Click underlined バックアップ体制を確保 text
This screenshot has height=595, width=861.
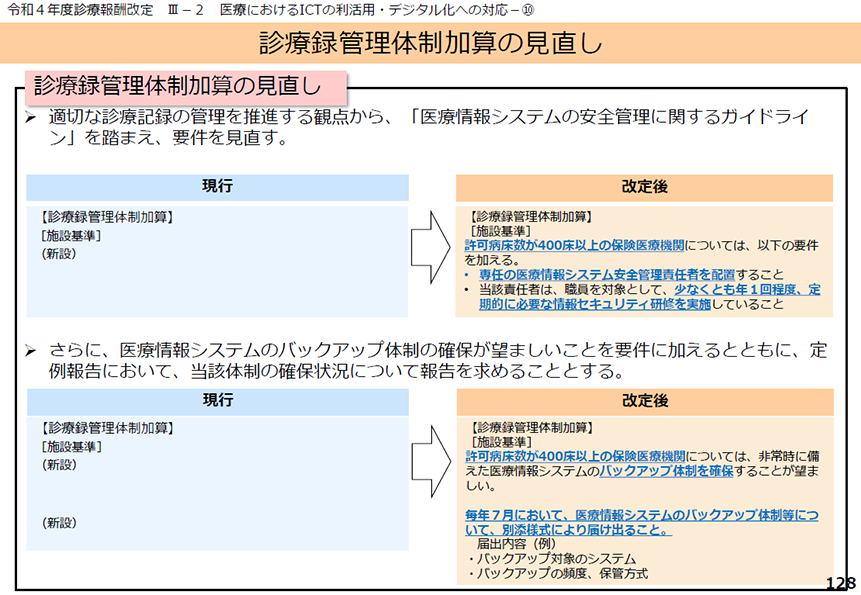666,471
